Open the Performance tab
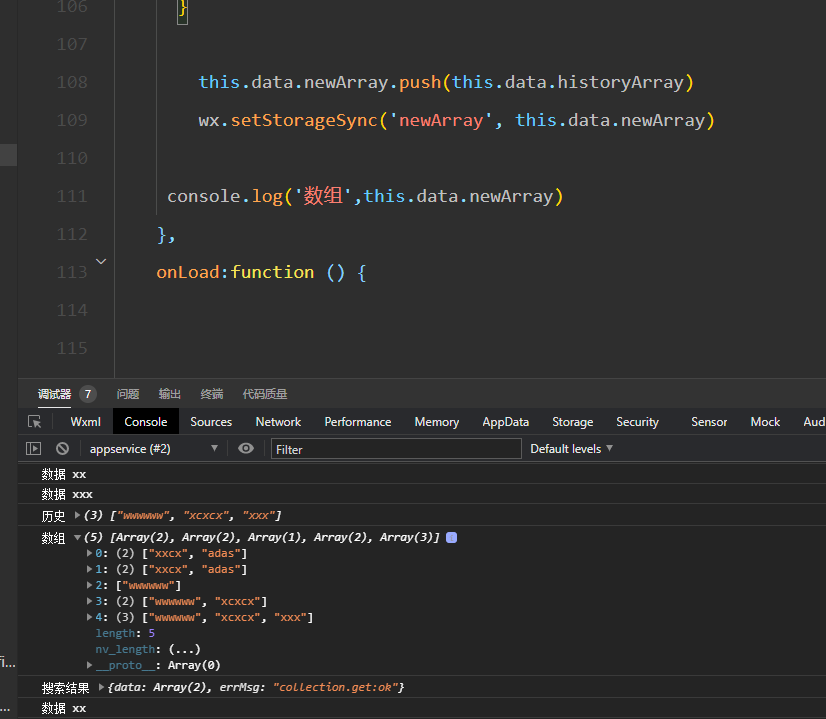This screenshot has width=826, height=719. (x=358, y=422)
